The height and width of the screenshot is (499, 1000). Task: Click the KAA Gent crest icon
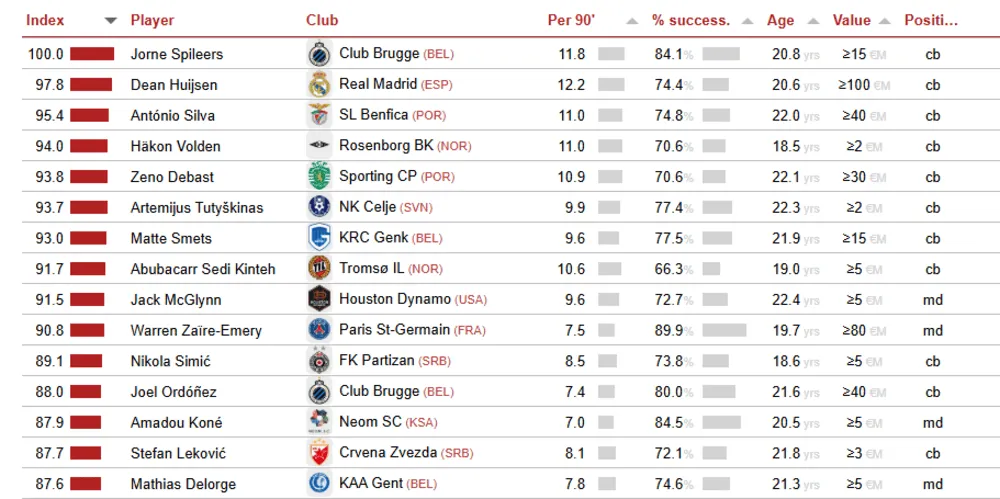point(319,484)
